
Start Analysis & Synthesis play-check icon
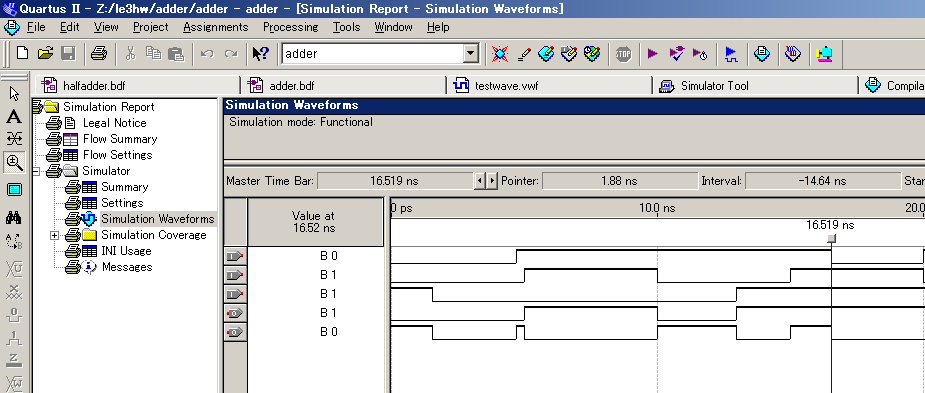(x=677, y=54)
